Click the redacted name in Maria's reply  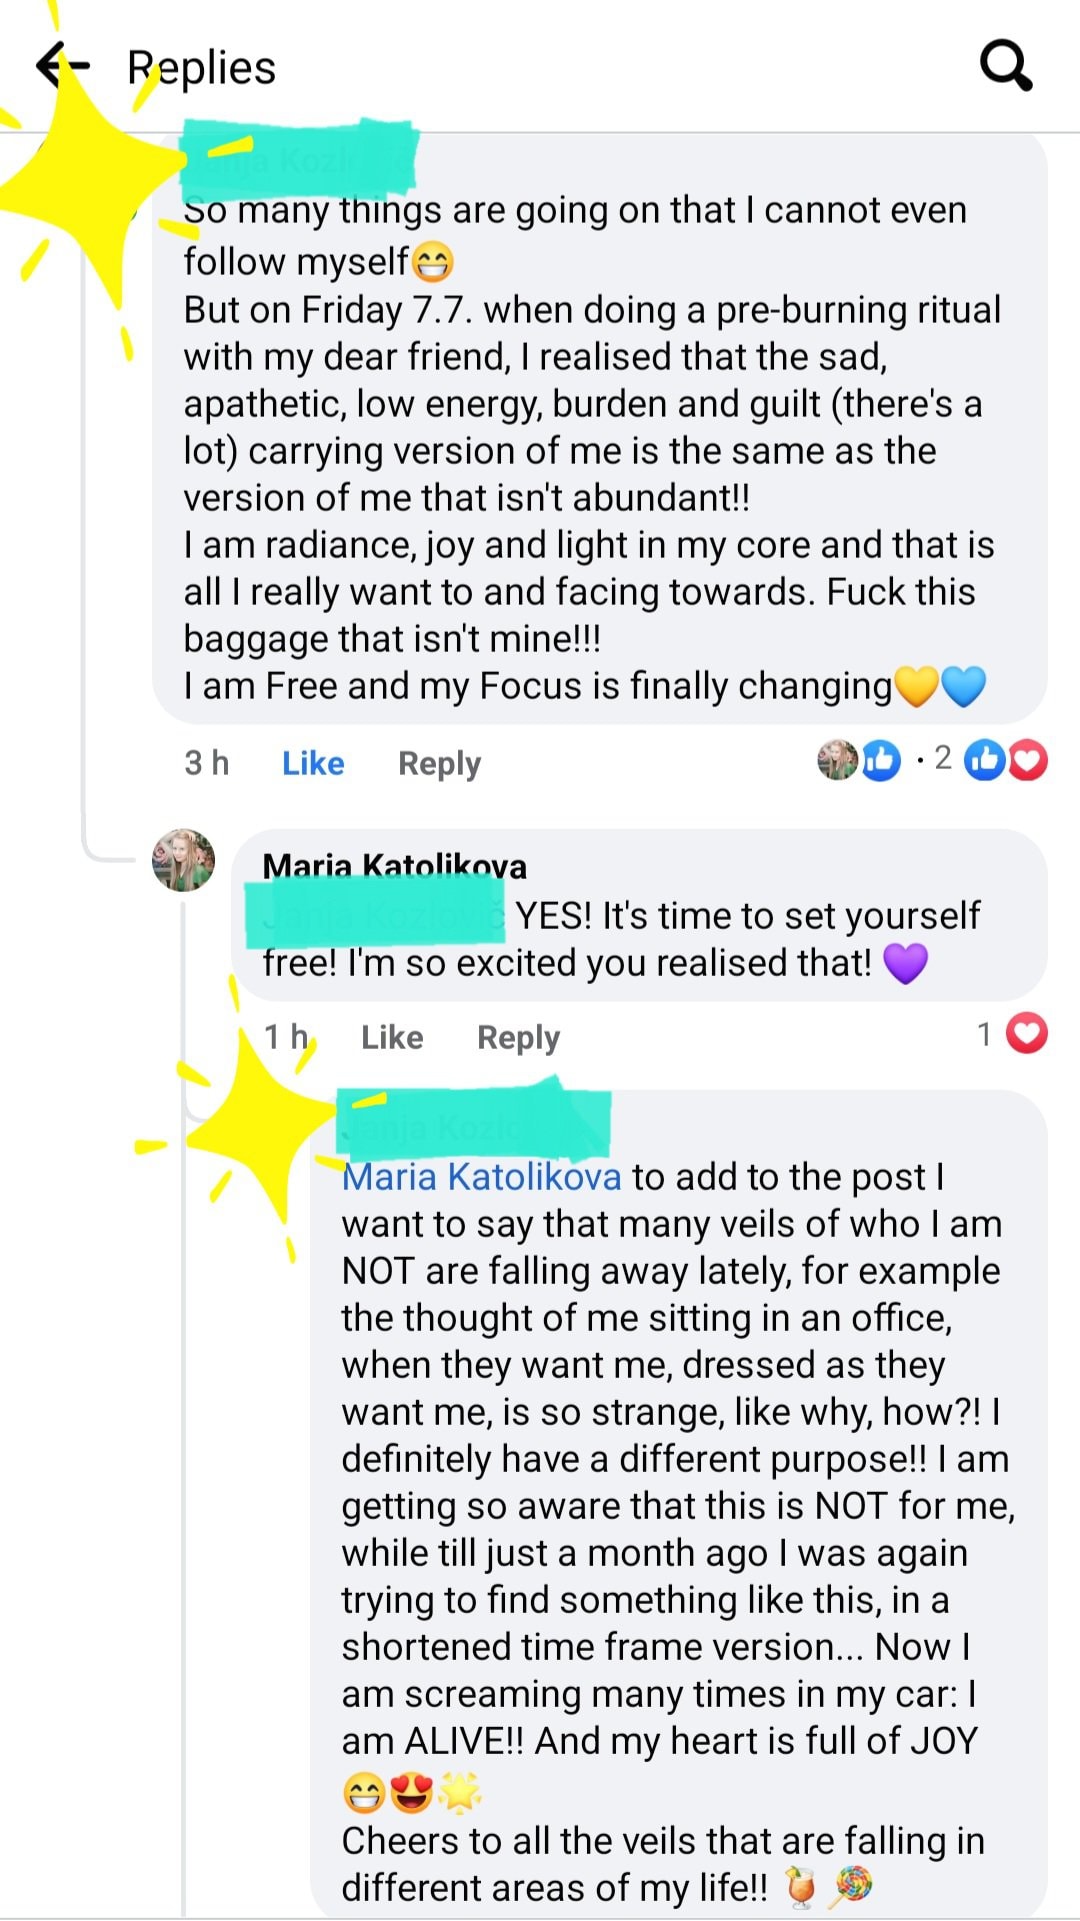(x=376, y=915)
